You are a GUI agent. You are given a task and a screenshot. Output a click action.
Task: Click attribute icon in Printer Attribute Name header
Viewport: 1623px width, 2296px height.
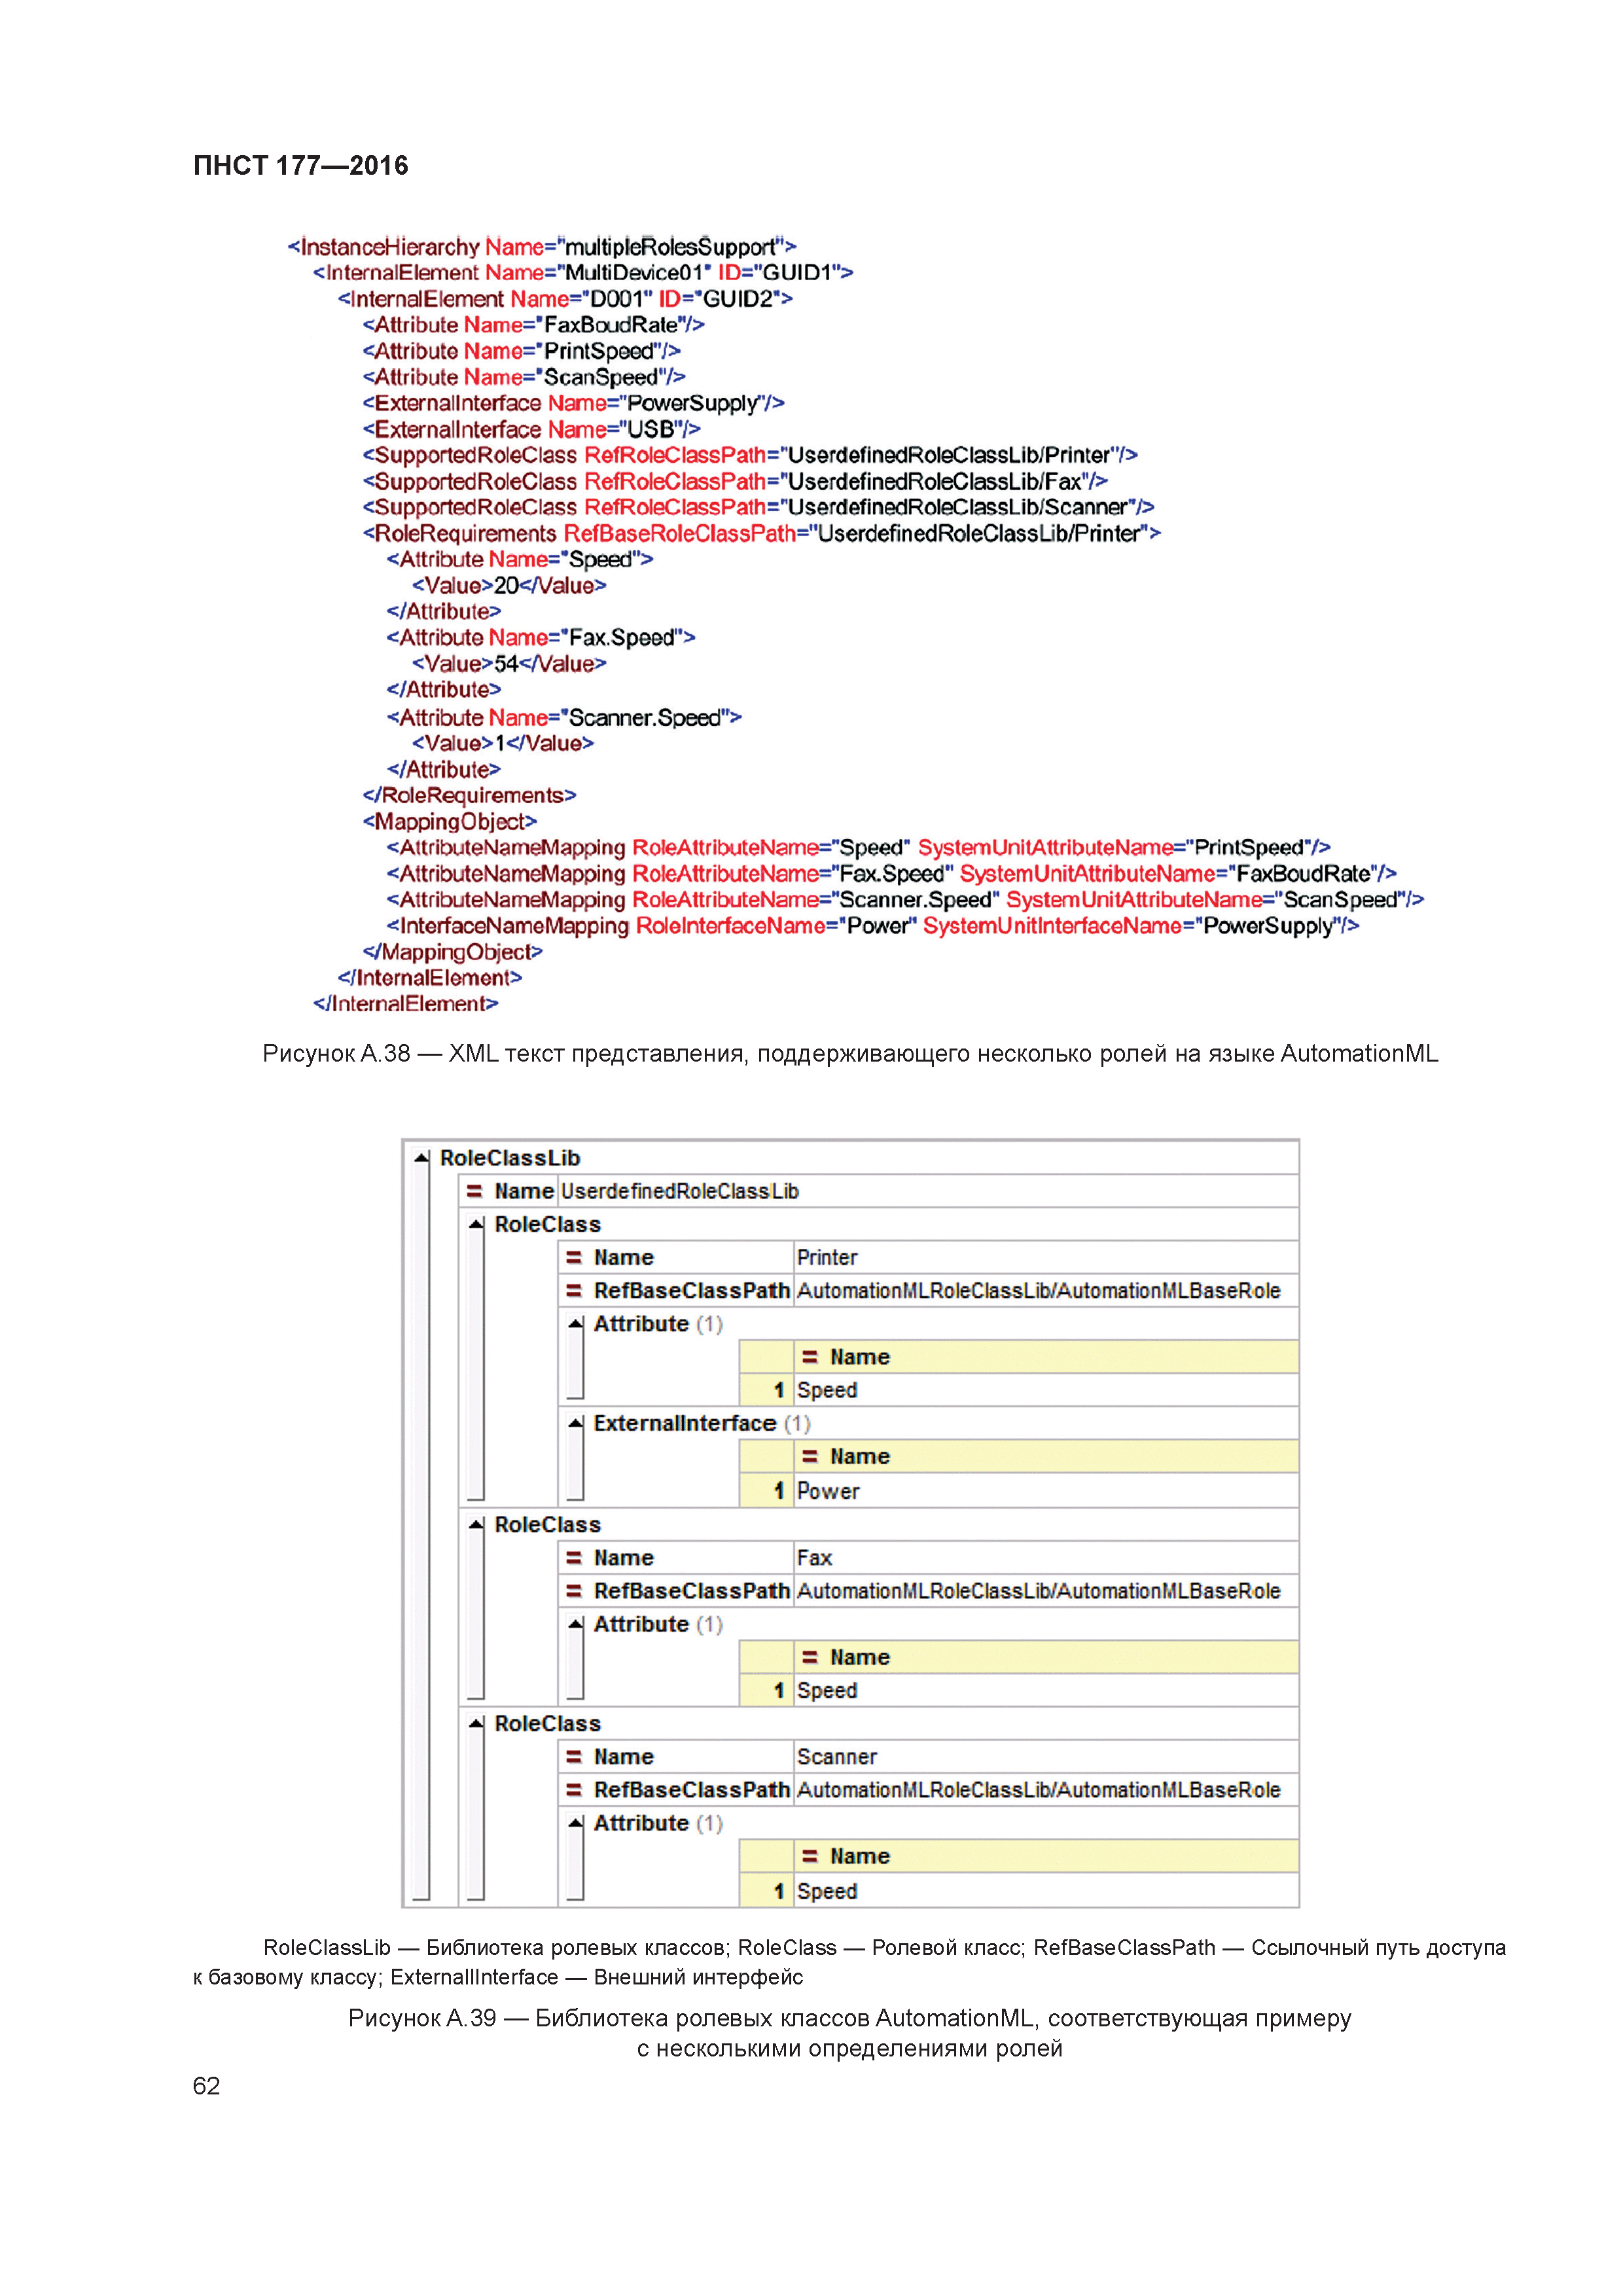point(810,1357)
